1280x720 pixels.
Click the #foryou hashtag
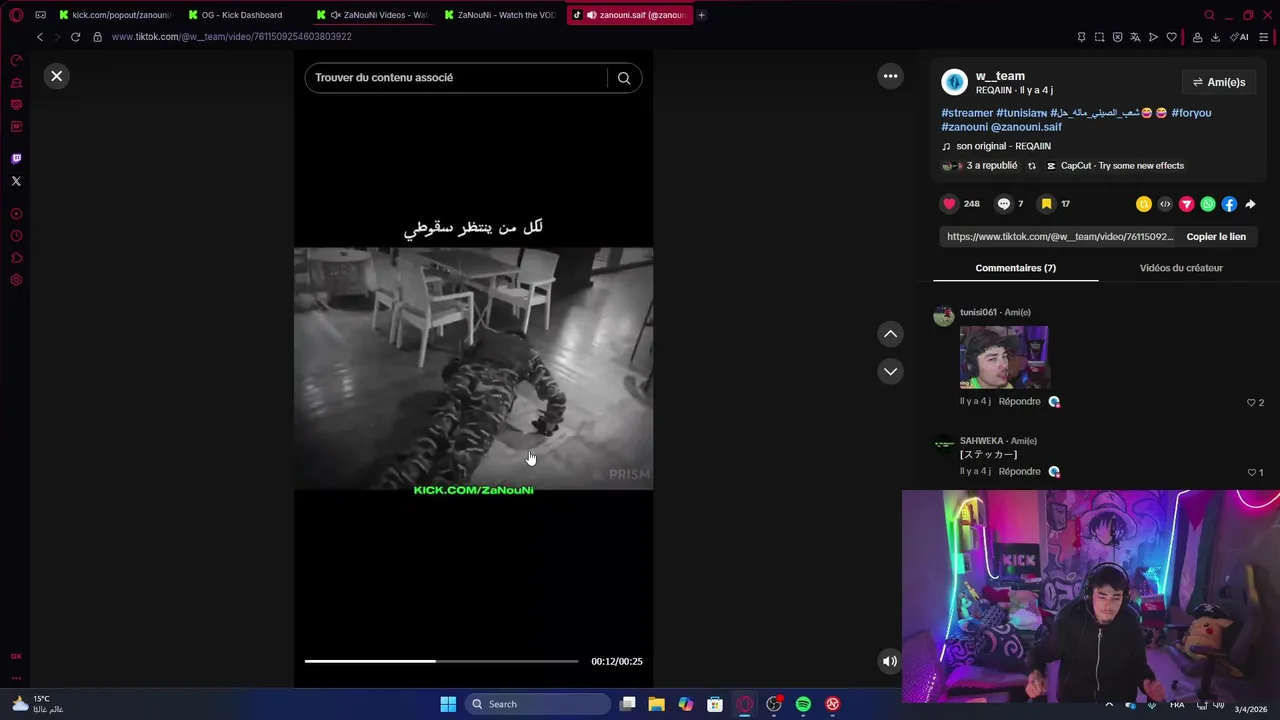[x=1191, y=113]
